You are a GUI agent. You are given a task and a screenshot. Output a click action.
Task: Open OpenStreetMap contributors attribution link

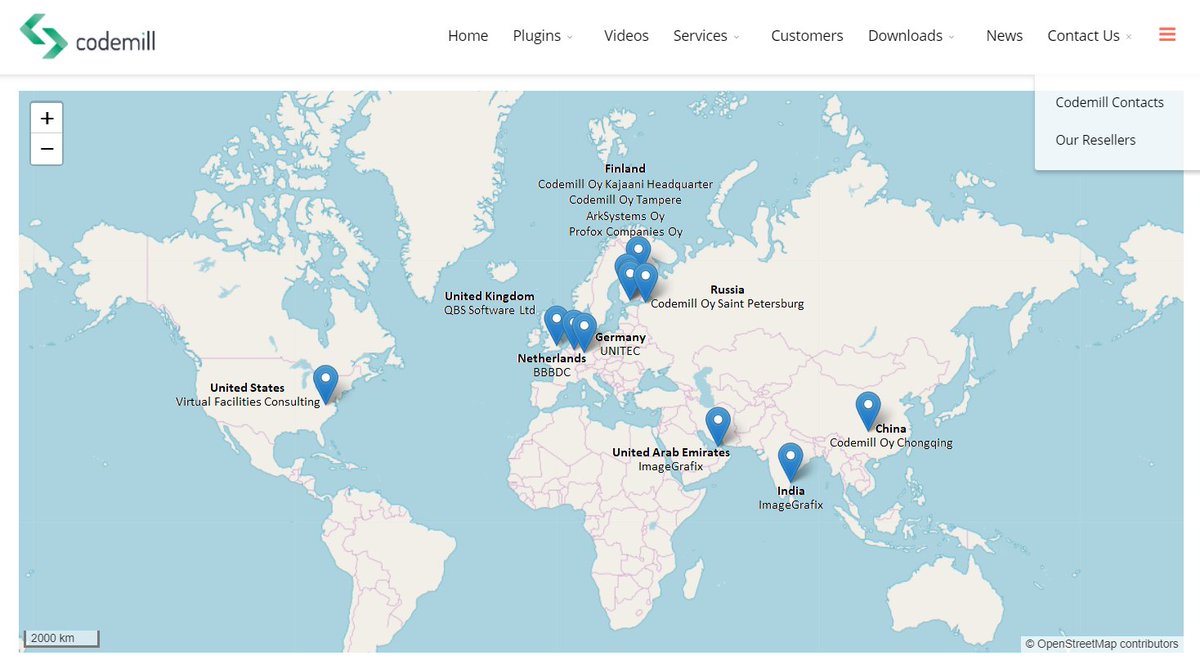coord(1107,643)
